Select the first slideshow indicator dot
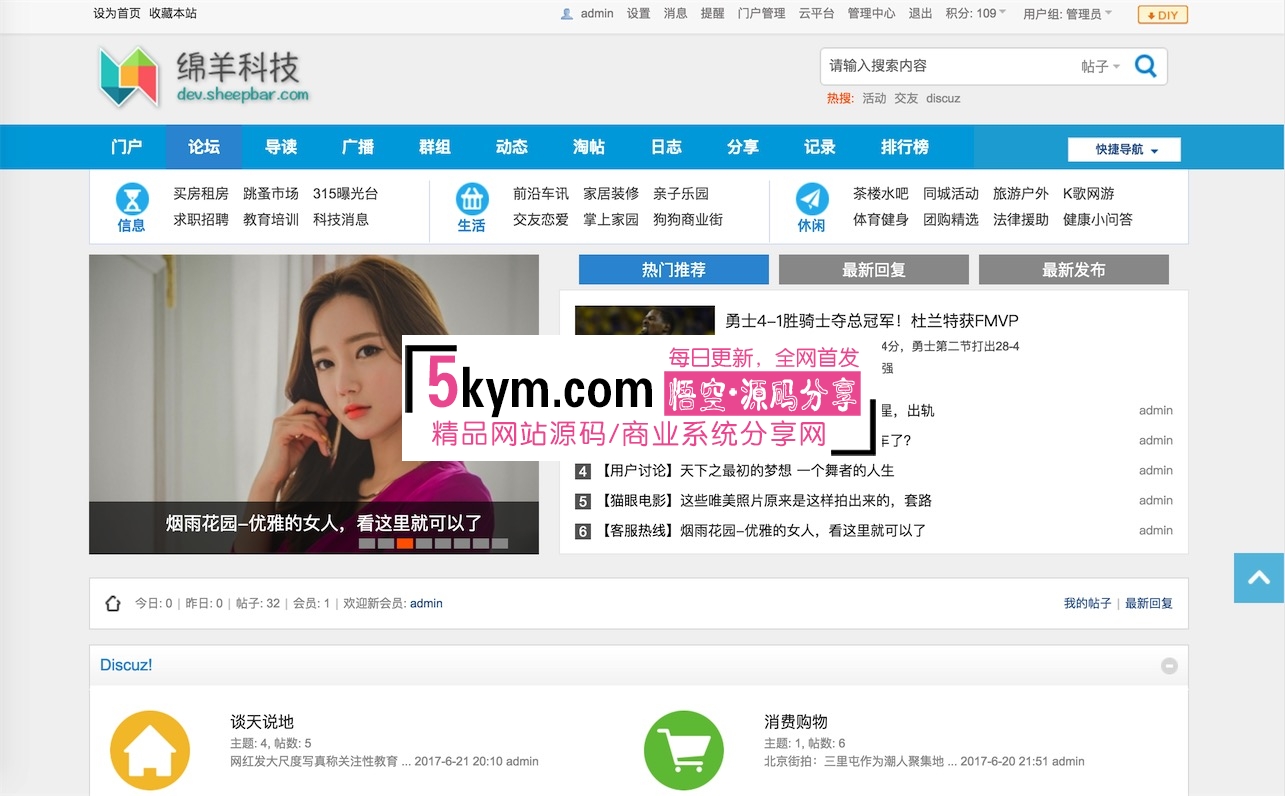This screenshot has width=1285, height=796. coord(367,544)
